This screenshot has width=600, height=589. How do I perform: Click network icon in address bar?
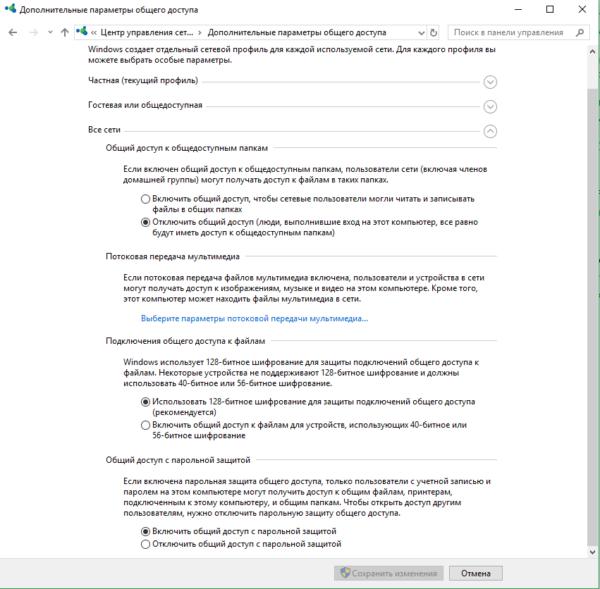pos(82,31)
